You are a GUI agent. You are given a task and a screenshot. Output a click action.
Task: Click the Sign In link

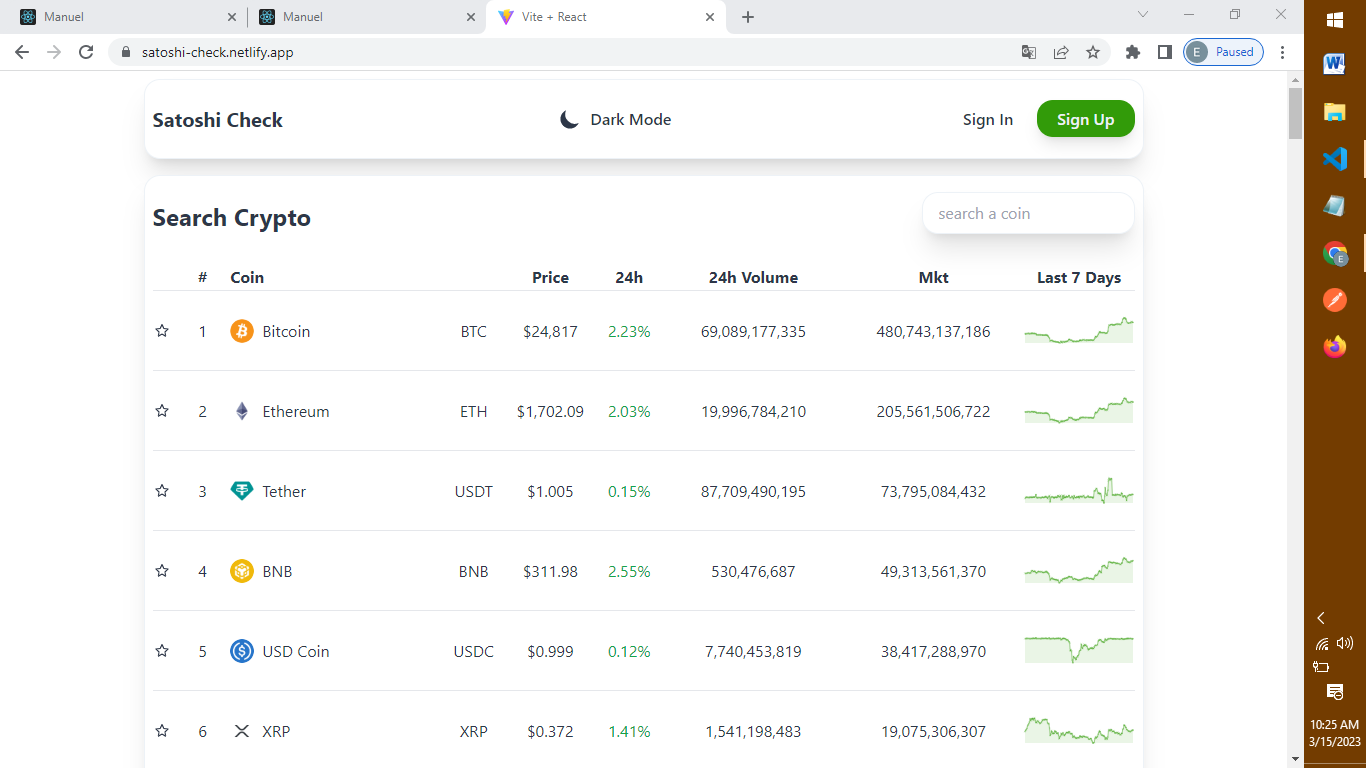(988, 120)
